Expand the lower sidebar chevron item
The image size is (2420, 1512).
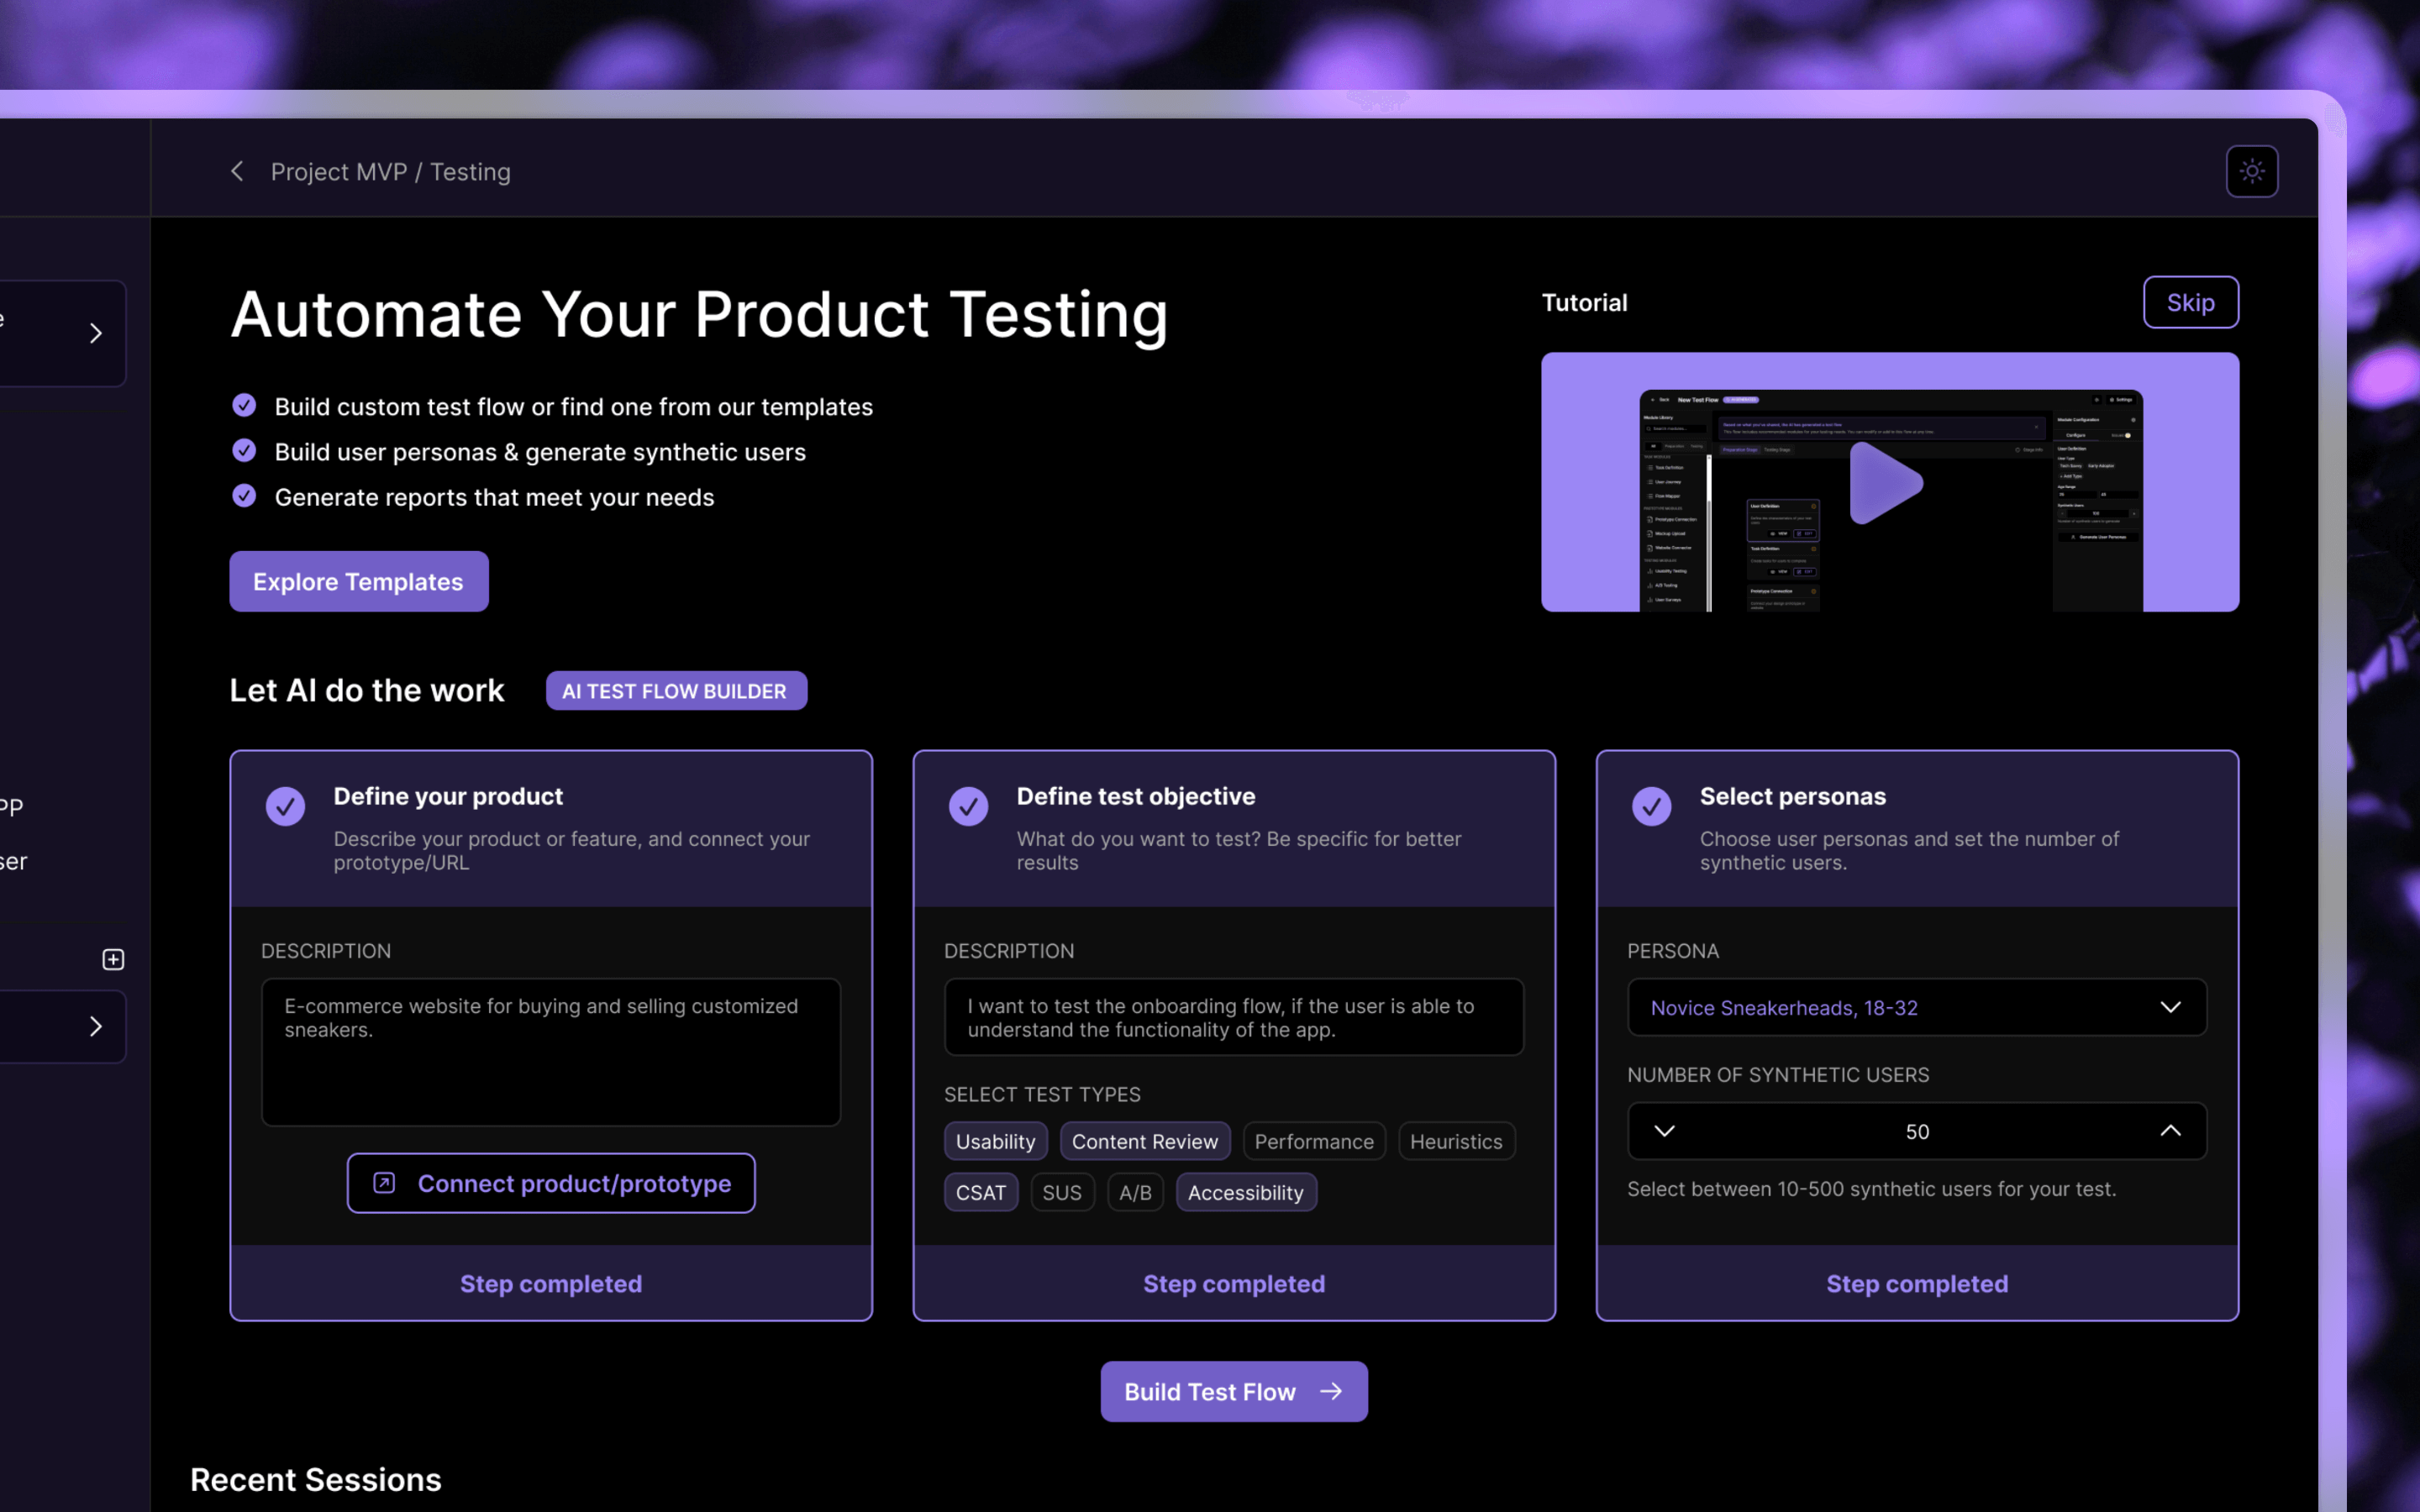pos(96,1026)
